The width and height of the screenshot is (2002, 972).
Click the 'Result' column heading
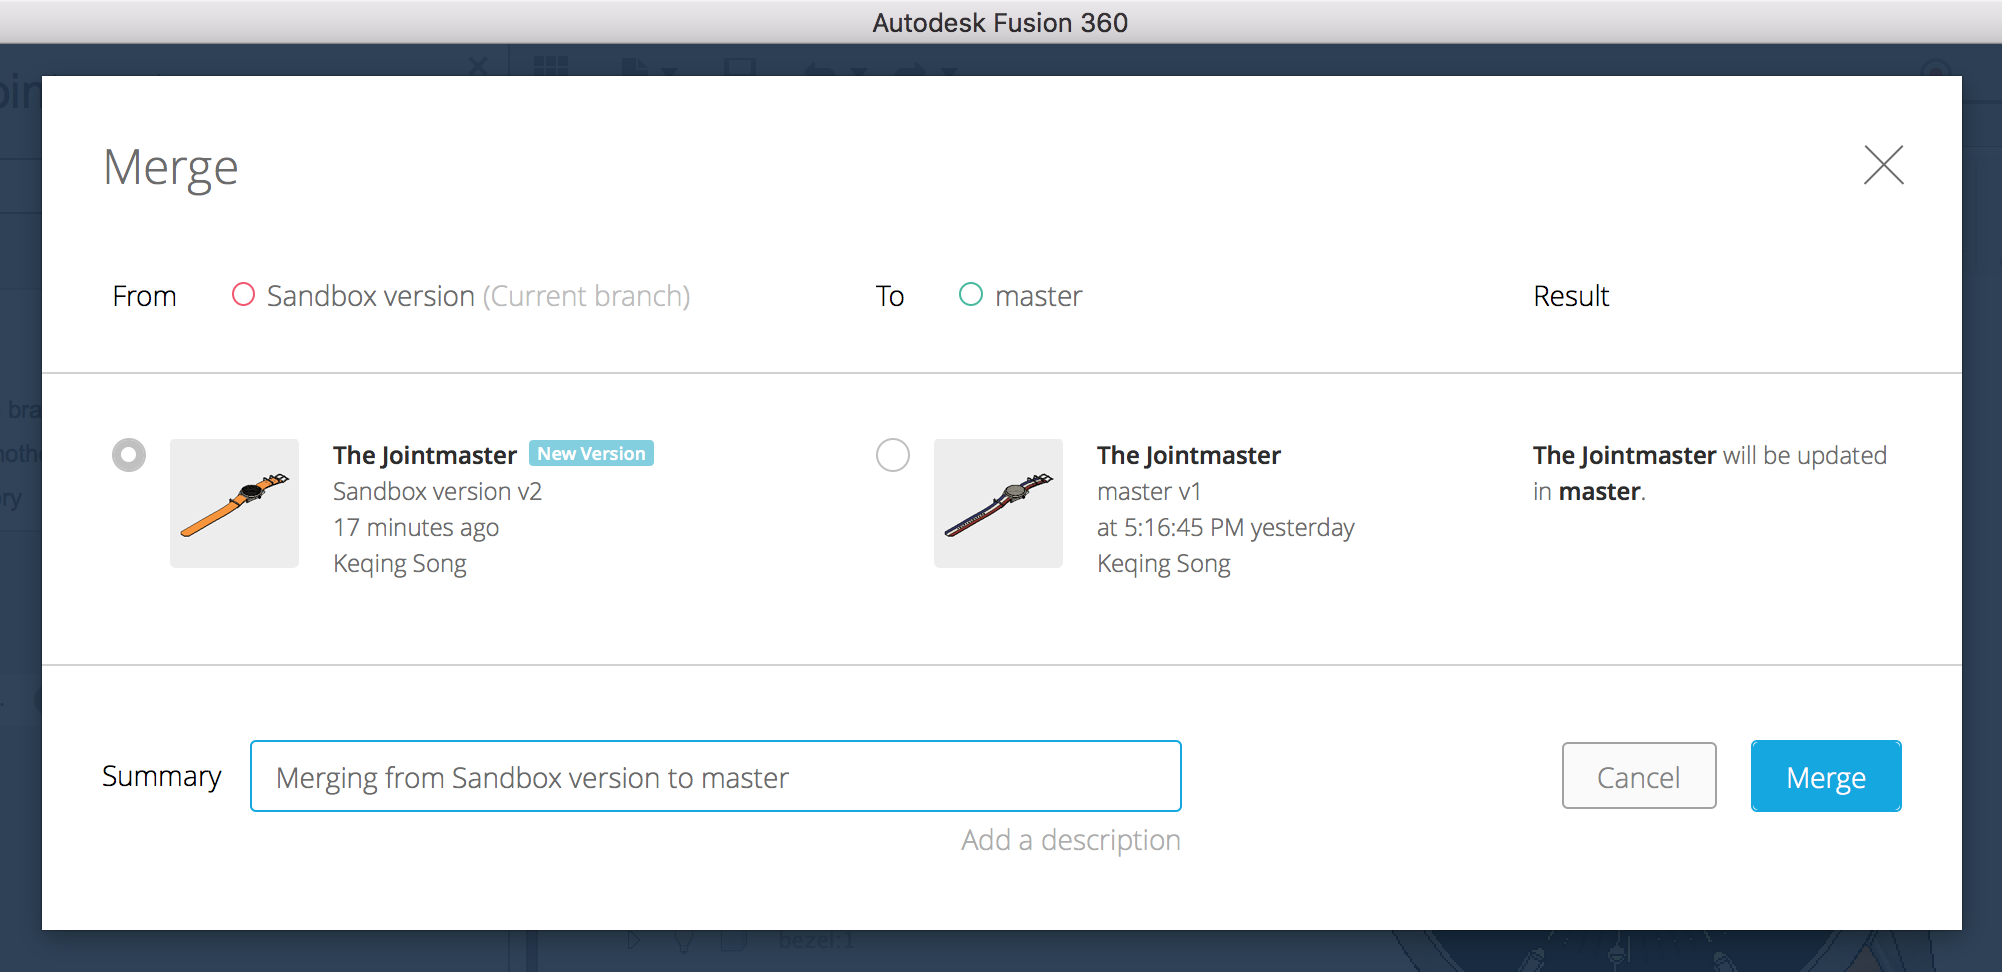tap(1571, 296)
